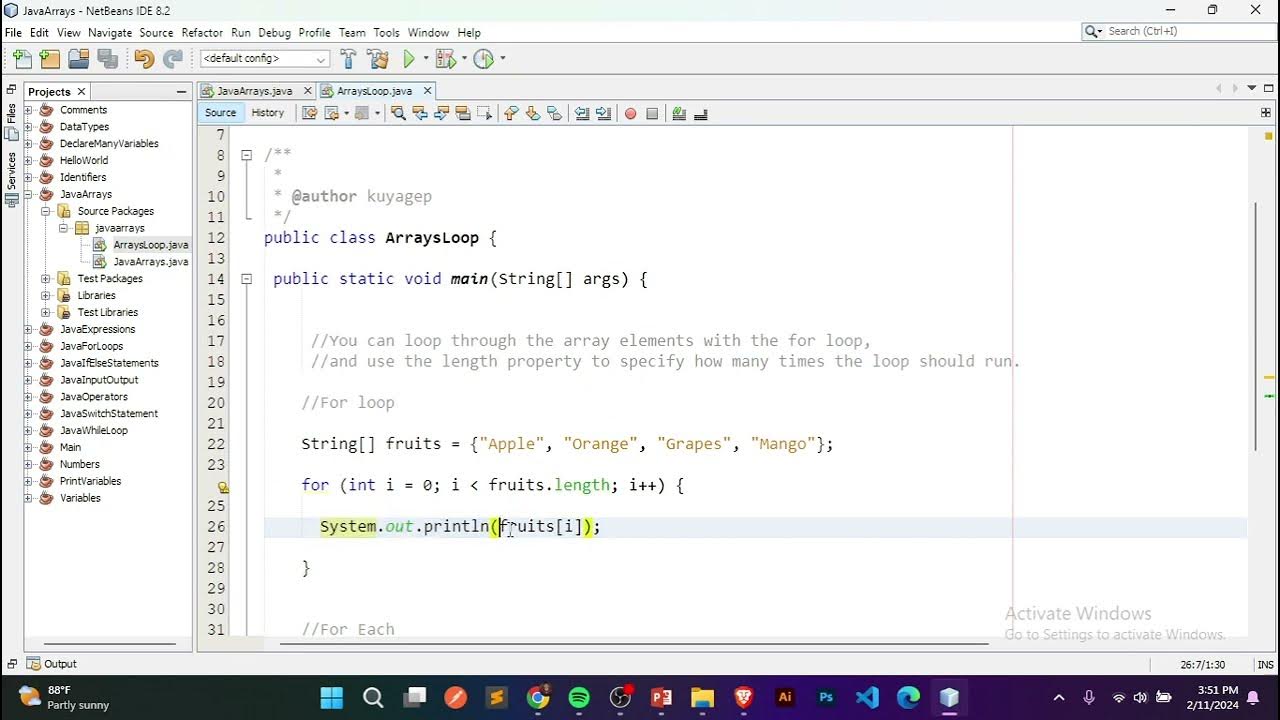Image resolution: width=1280 pixels, height=720 pixels.
Task: Expand the Test Packages node
Action: tap(46, 279)
